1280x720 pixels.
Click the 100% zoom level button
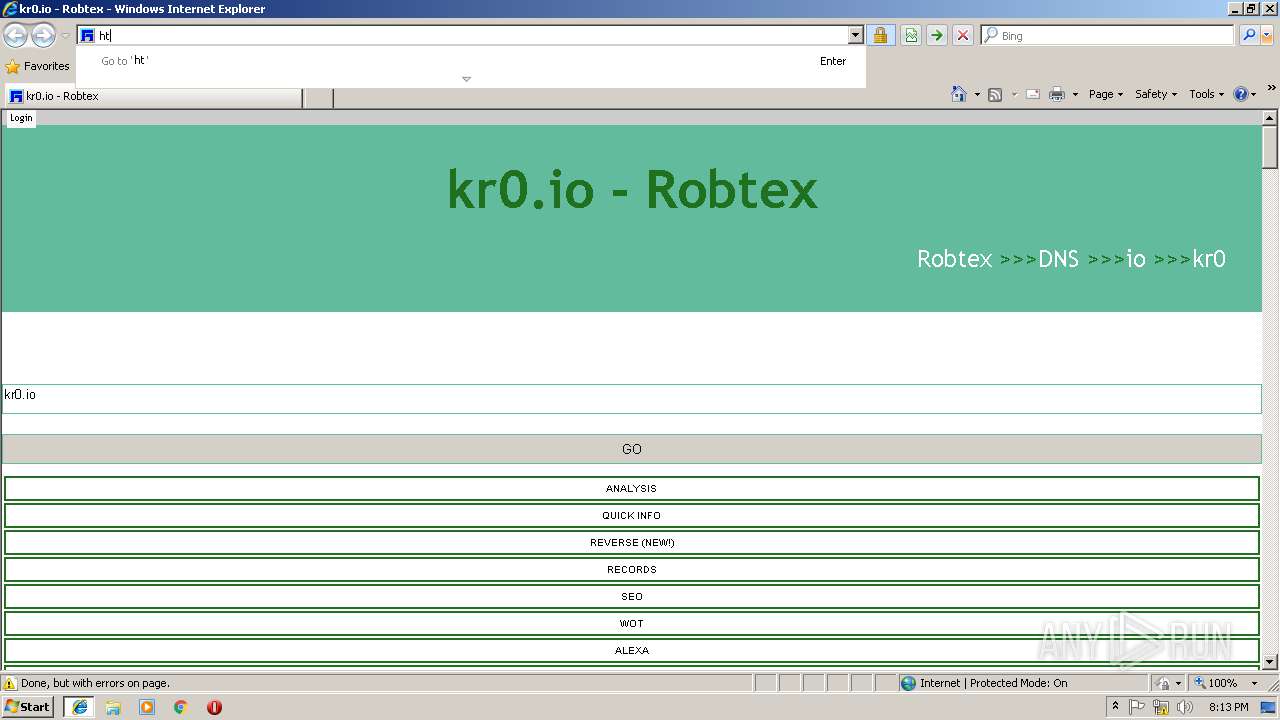[x=1216, y=684]
